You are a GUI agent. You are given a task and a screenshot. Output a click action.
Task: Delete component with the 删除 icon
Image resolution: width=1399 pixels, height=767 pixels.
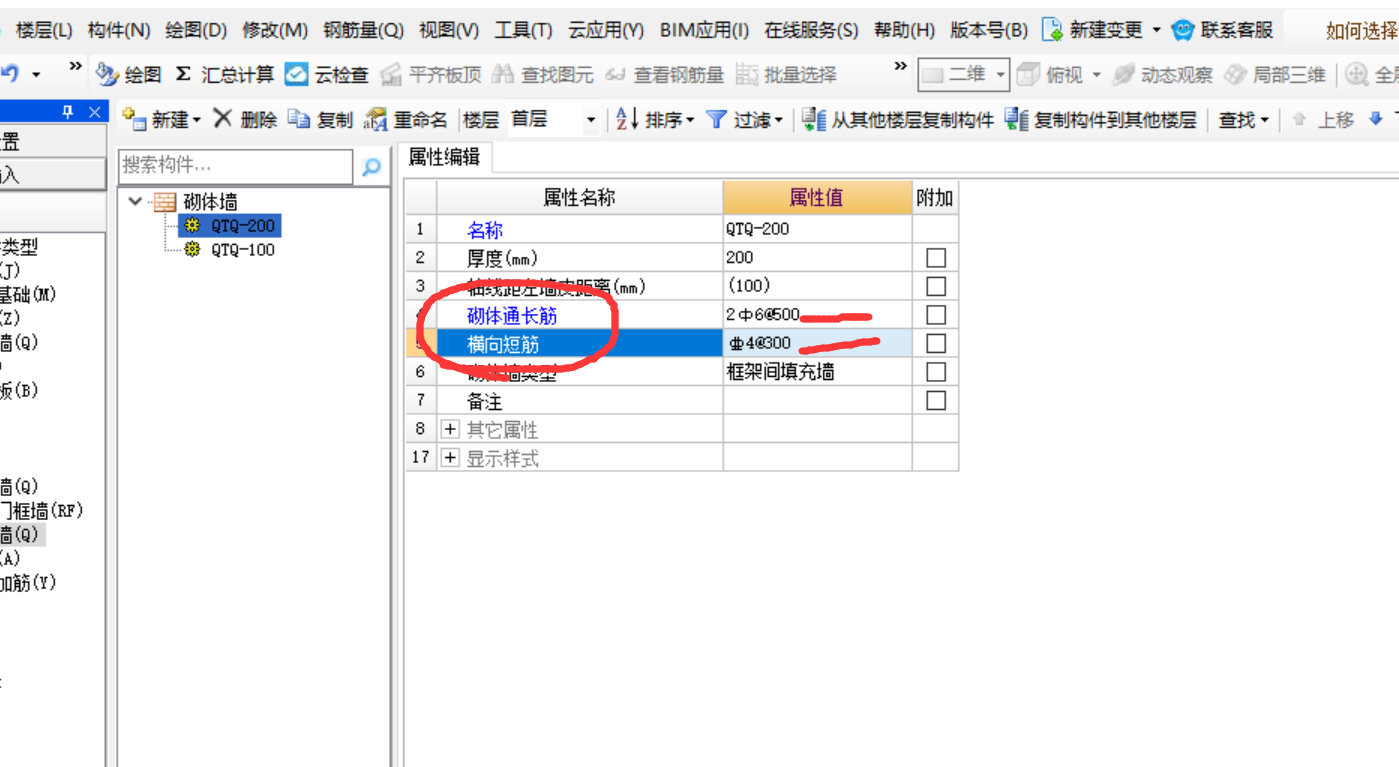(222, 119)
